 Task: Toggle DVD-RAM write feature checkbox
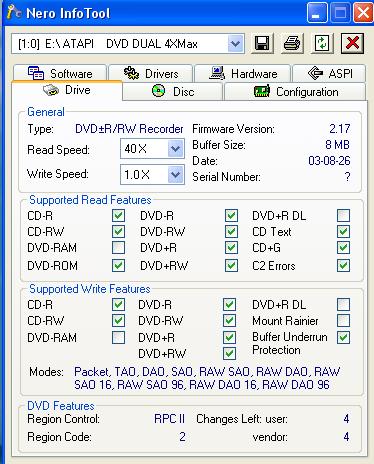[118, 337]
